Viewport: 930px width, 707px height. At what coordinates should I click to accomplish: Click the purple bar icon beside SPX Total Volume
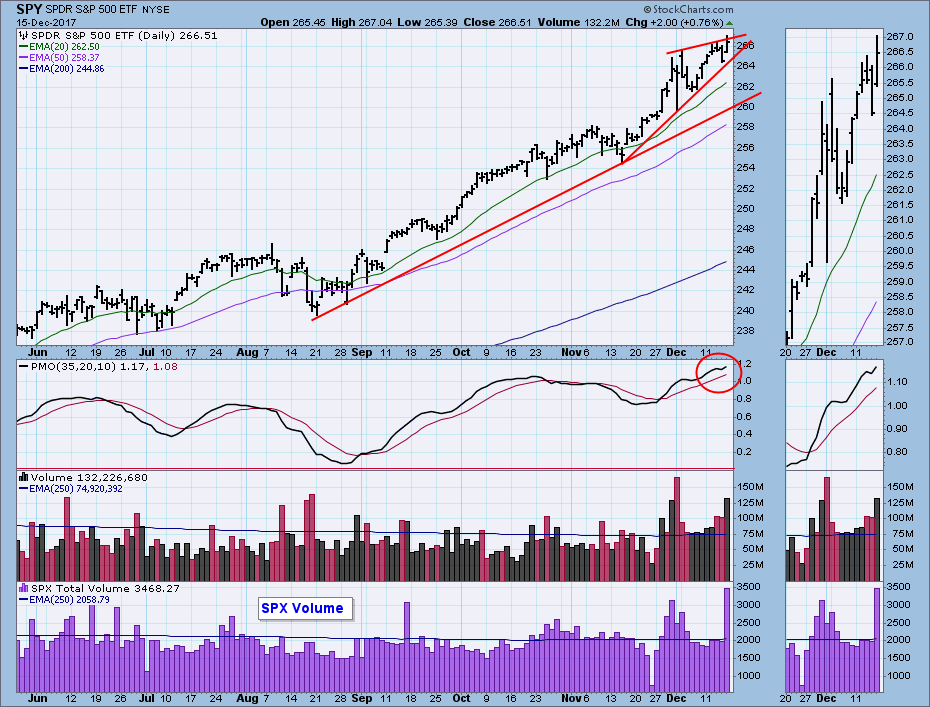point(24,588)
